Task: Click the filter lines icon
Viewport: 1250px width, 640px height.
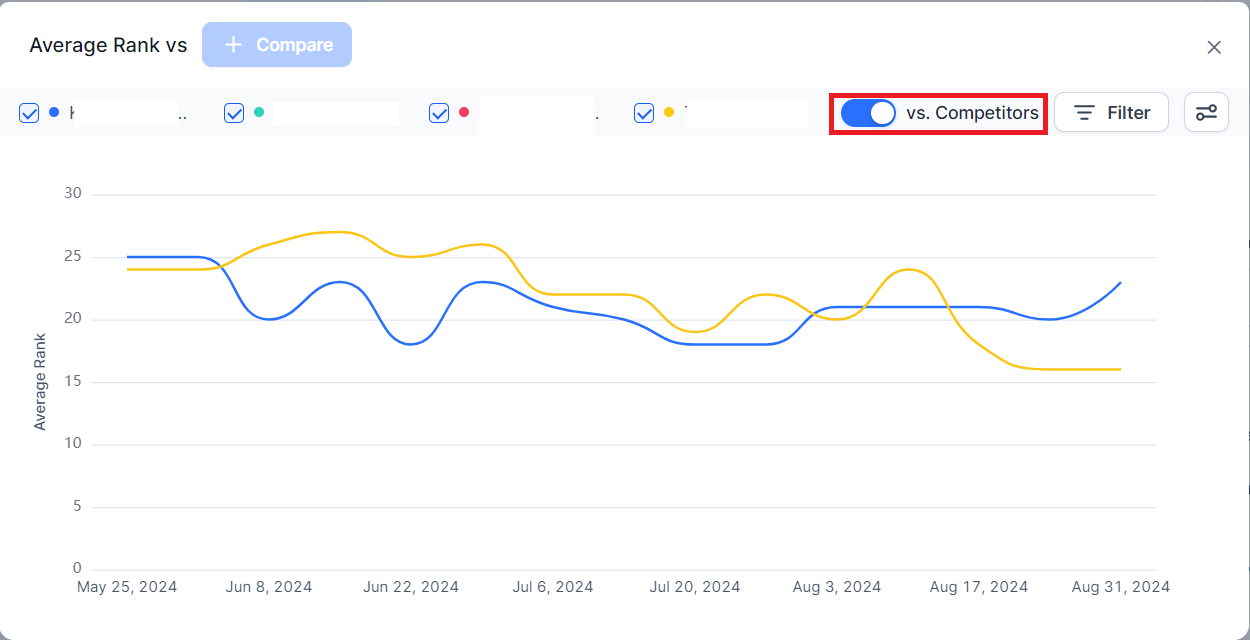Action: click(1084, 113)
